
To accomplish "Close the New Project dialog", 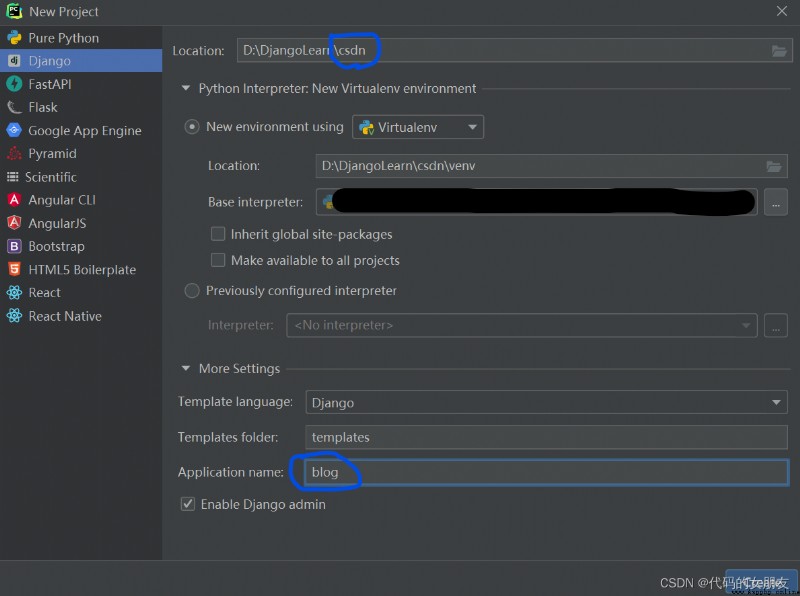I will click(782, 11).
